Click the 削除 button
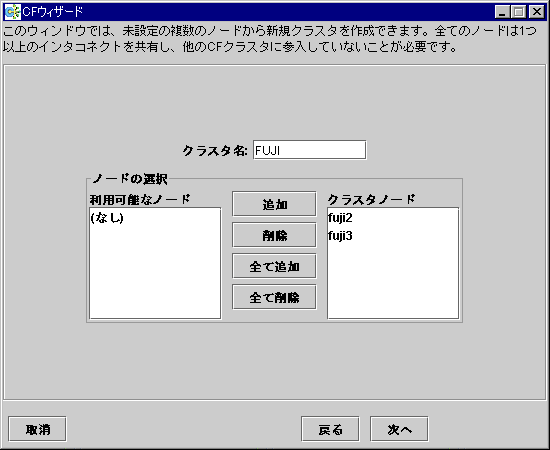The width and height of the screenshot is (550, 450). pyautogui.click(x=274, y=235)
